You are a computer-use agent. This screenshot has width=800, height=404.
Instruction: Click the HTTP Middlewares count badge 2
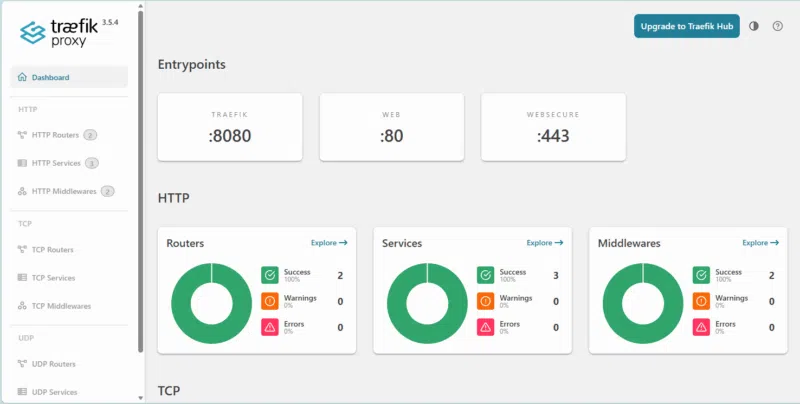107,191
